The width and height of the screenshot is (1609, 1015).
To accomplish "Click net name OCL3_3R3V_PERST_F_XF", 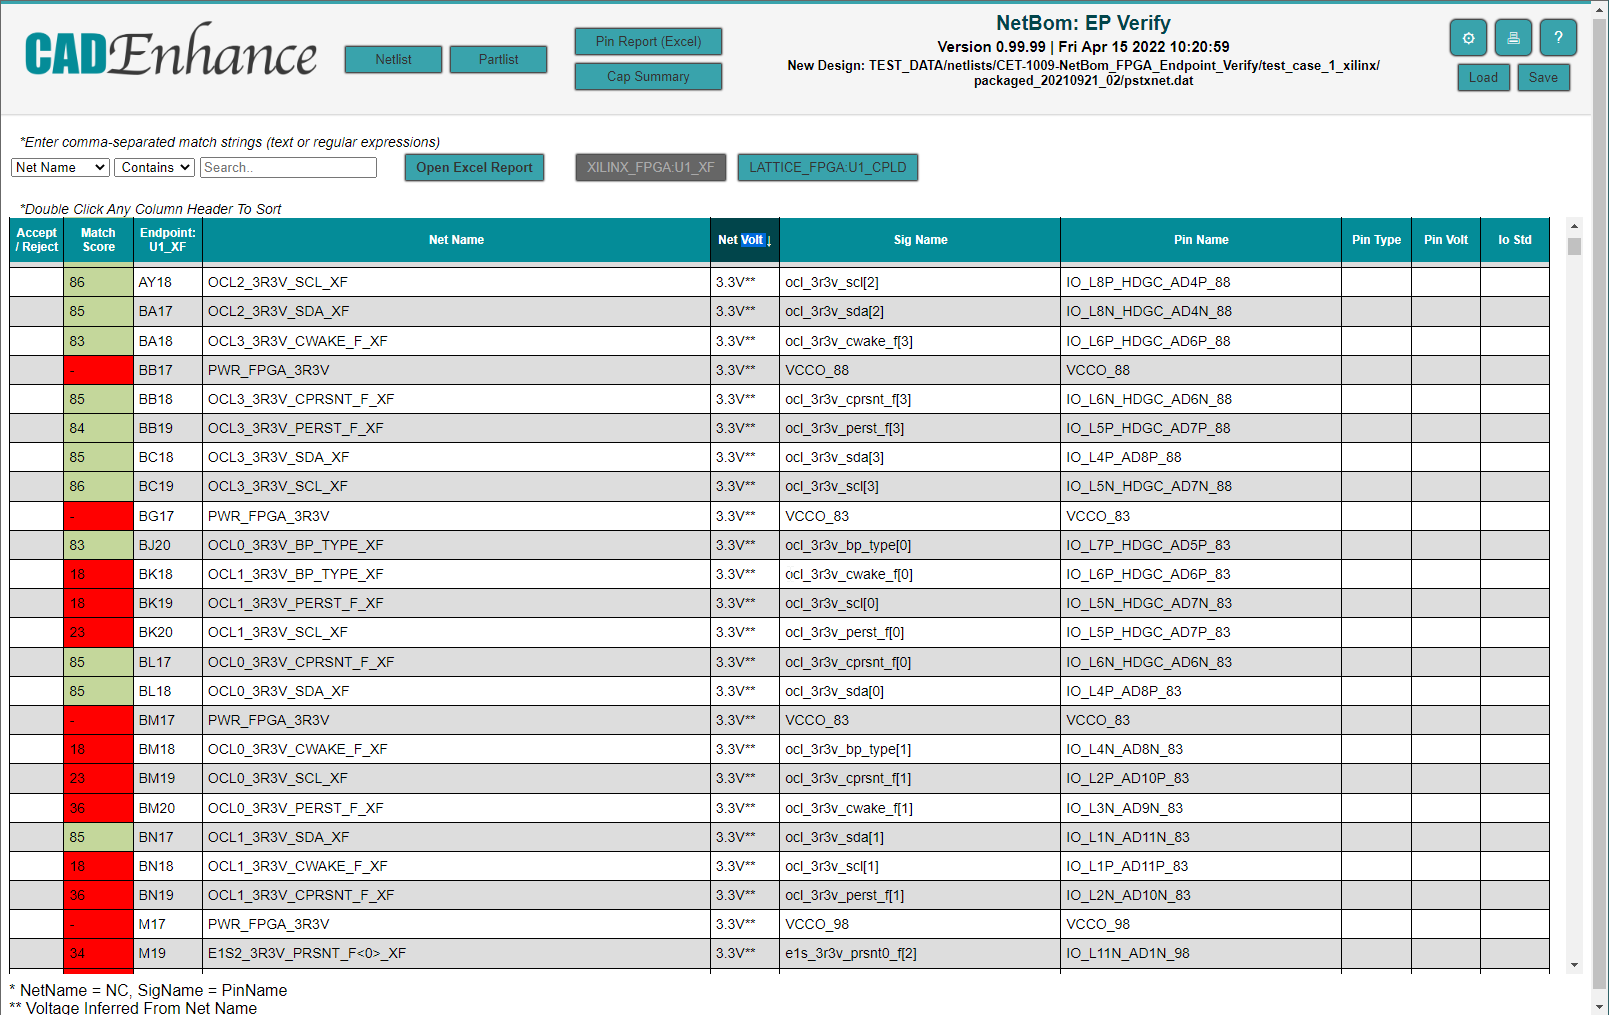I will pos(296,428).
